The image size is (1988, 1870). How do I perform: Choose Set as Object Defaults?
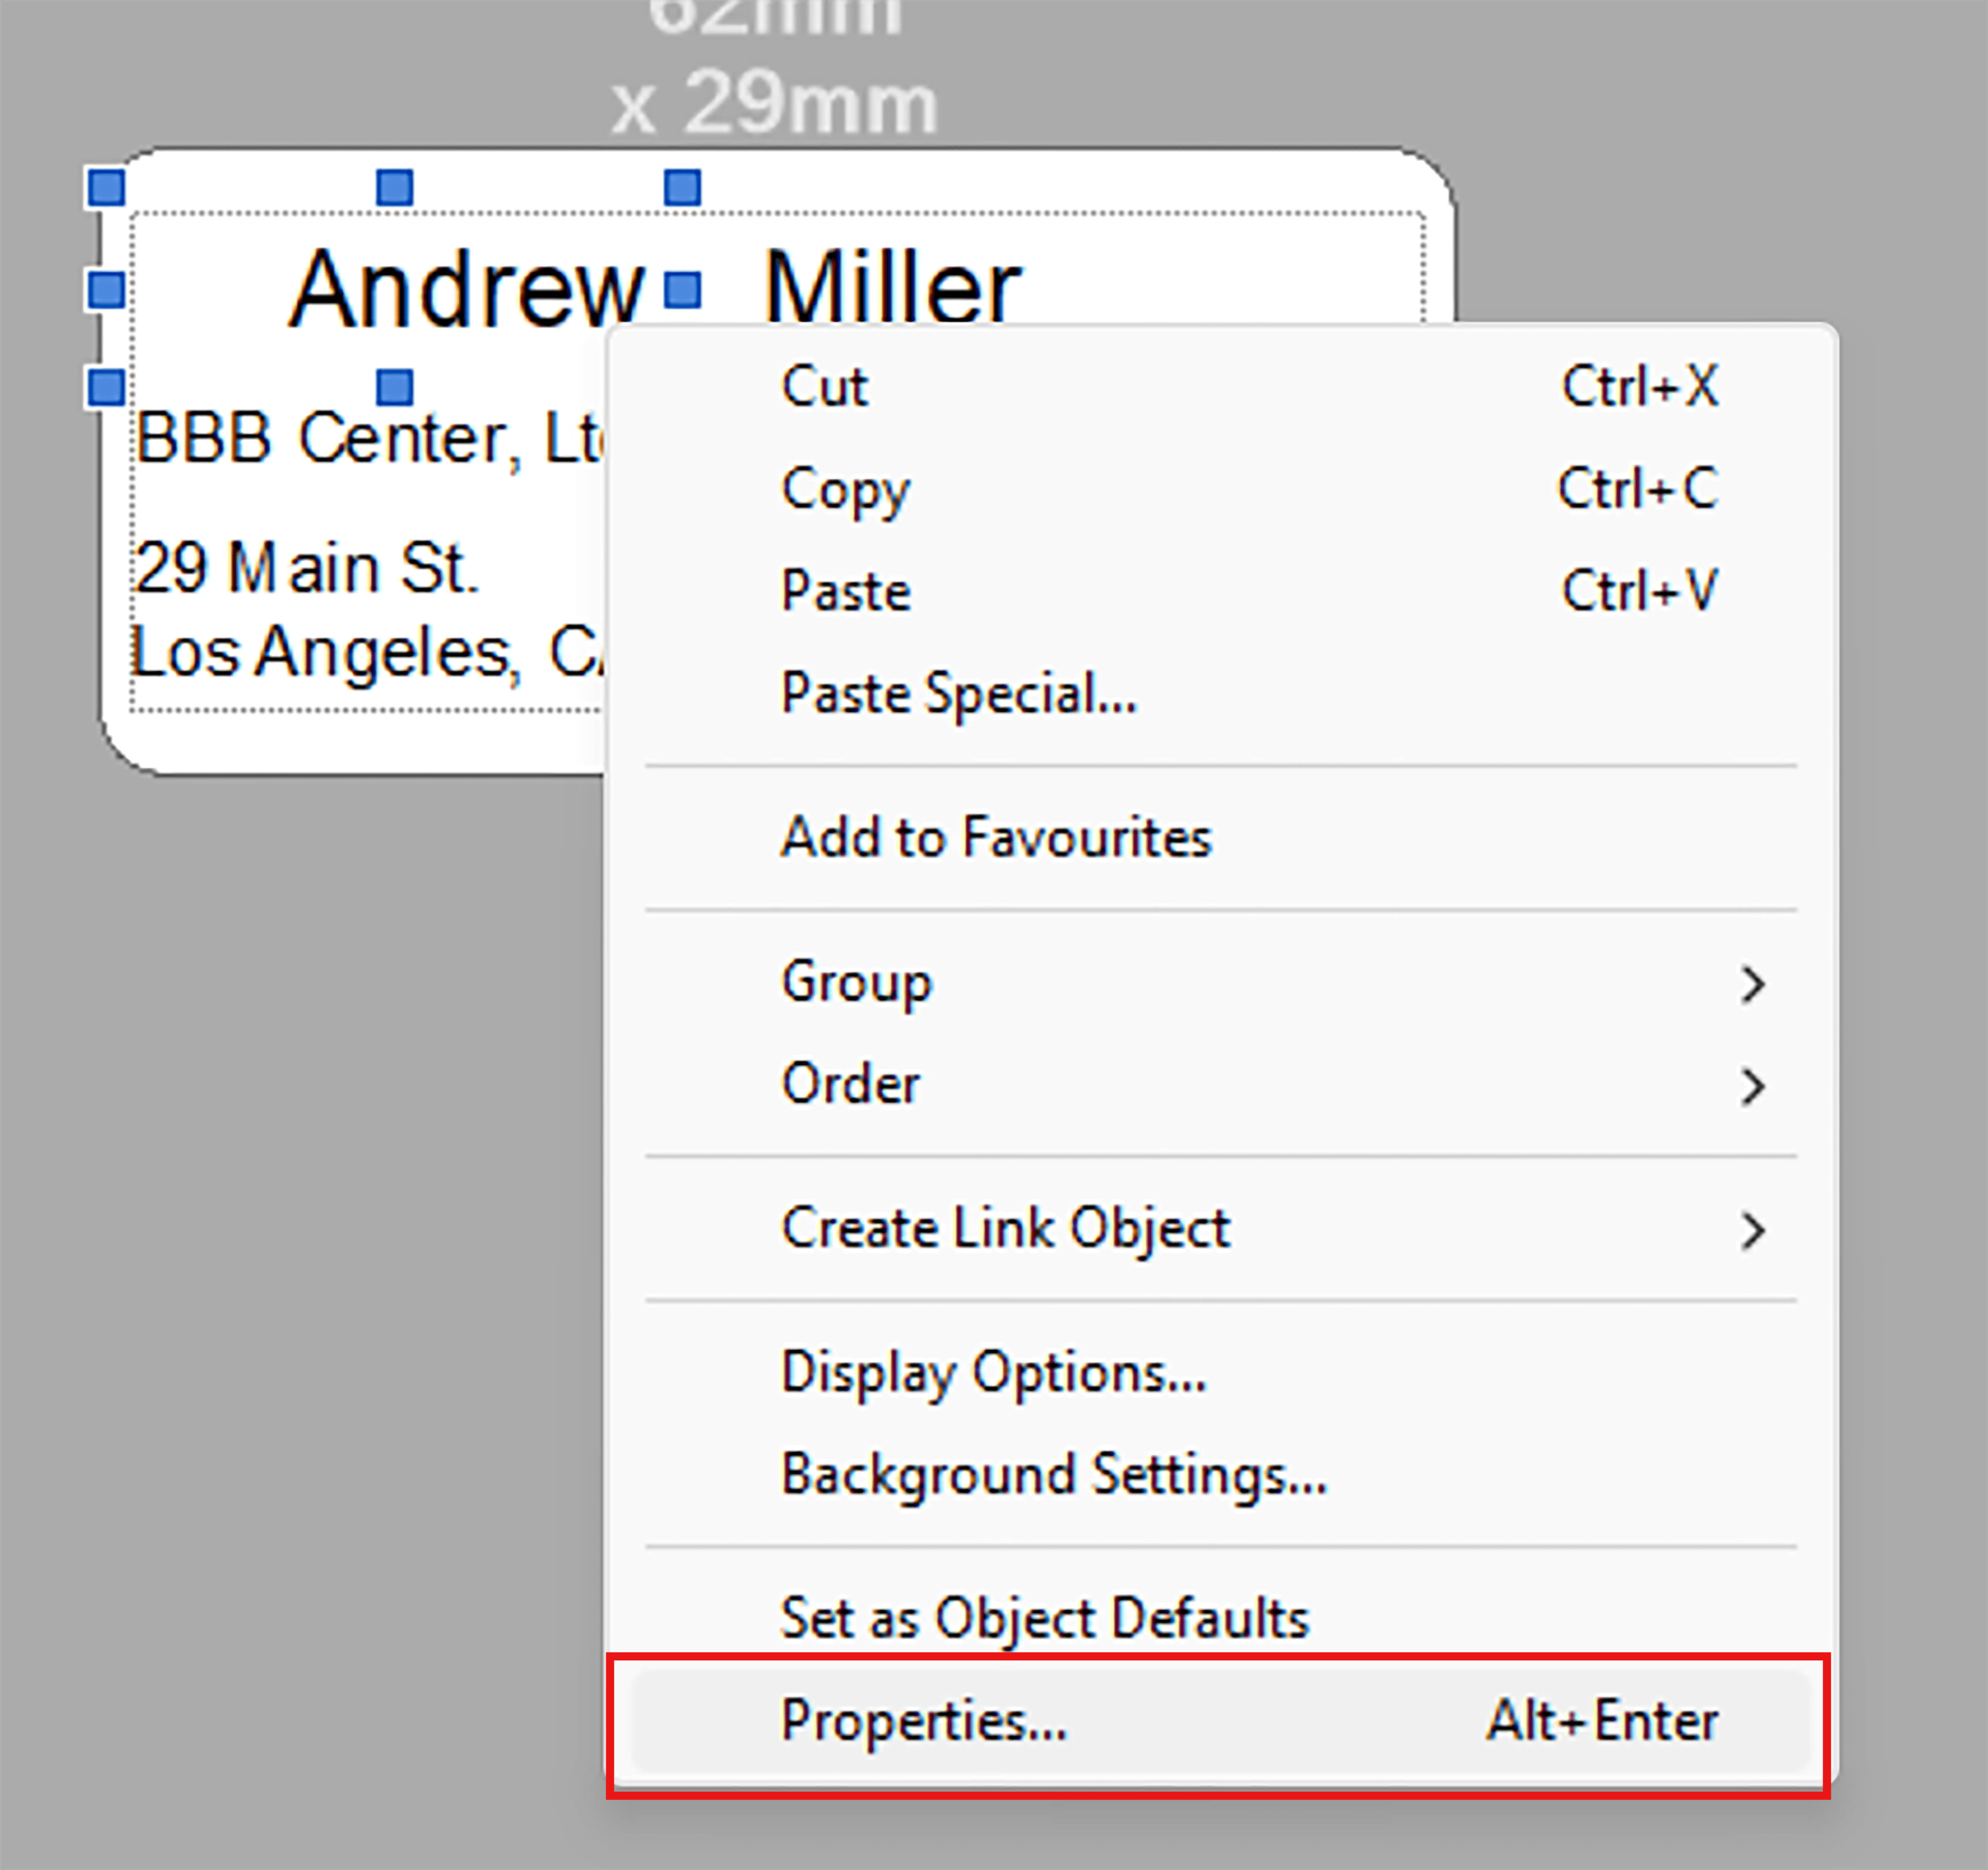(1044, 1618)
